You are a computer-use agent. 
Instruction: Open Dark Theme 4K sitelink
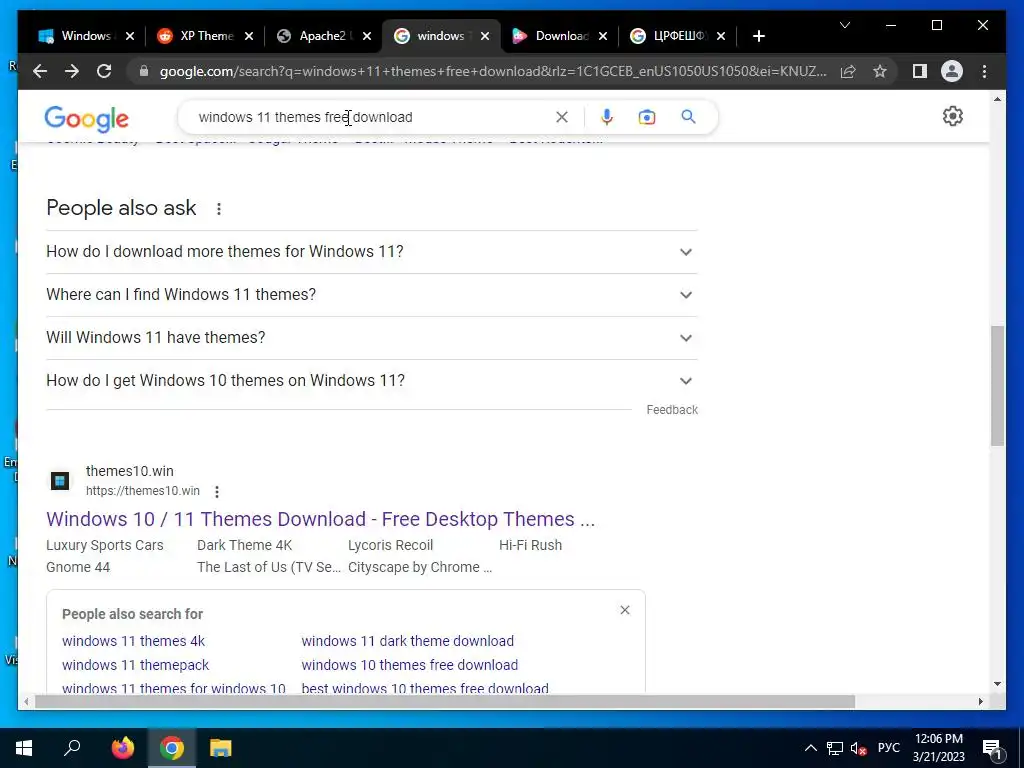click(245, 545)
